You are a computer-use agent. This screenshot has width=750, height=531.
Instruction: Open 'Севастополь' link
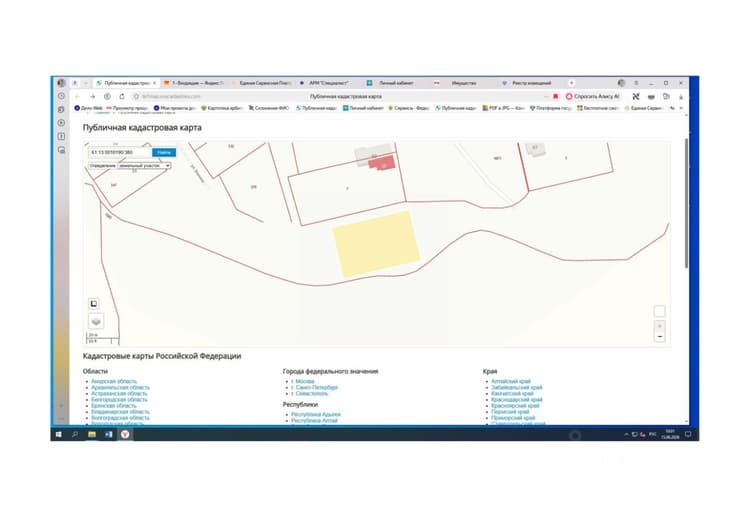(312, 393)
